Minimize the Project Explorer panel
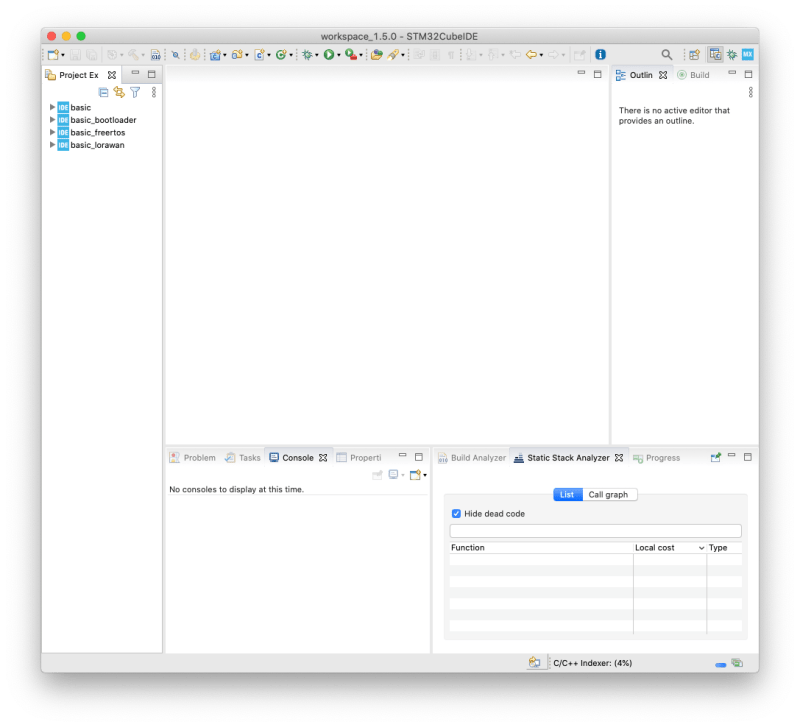Image resolution: width=800 pixels, height=727 pixels. point(135,73)
